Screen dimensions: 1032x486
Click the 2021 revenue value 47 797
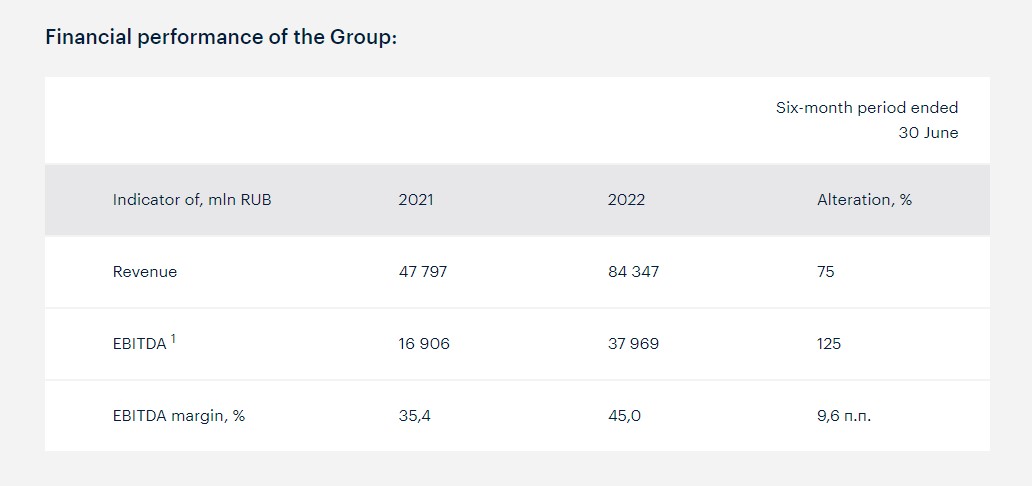(x=423, y=271)
